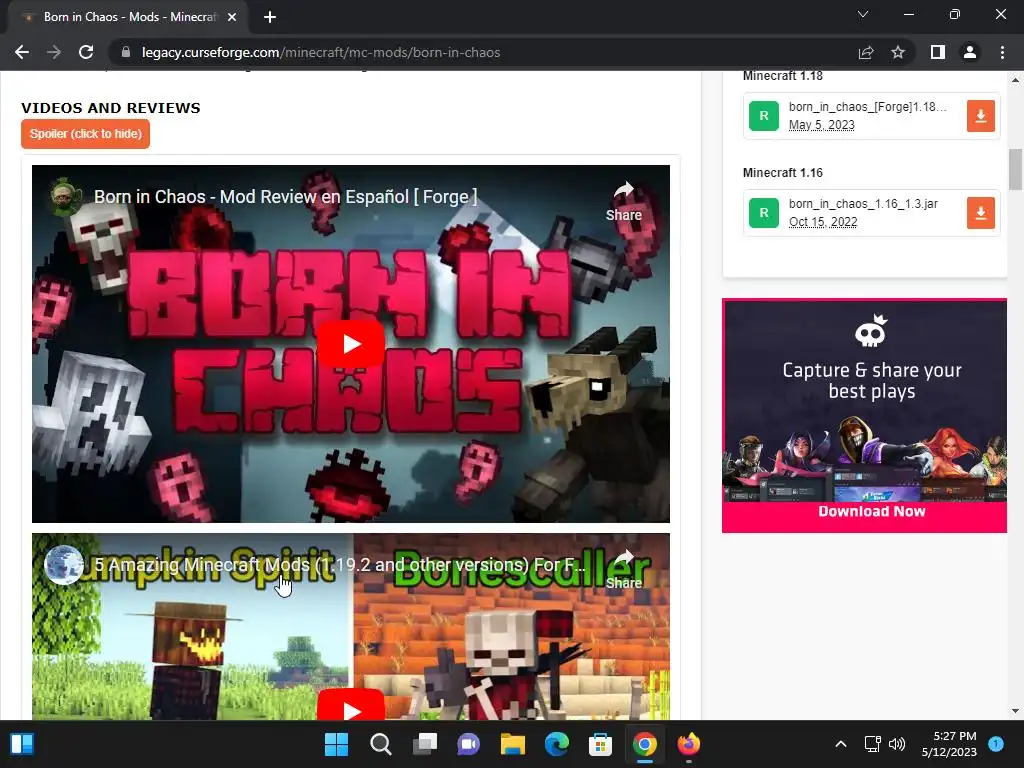1024x768 pixels.
Task: Open Chrome three-dot menu
Action: (x=1002, y=52)
